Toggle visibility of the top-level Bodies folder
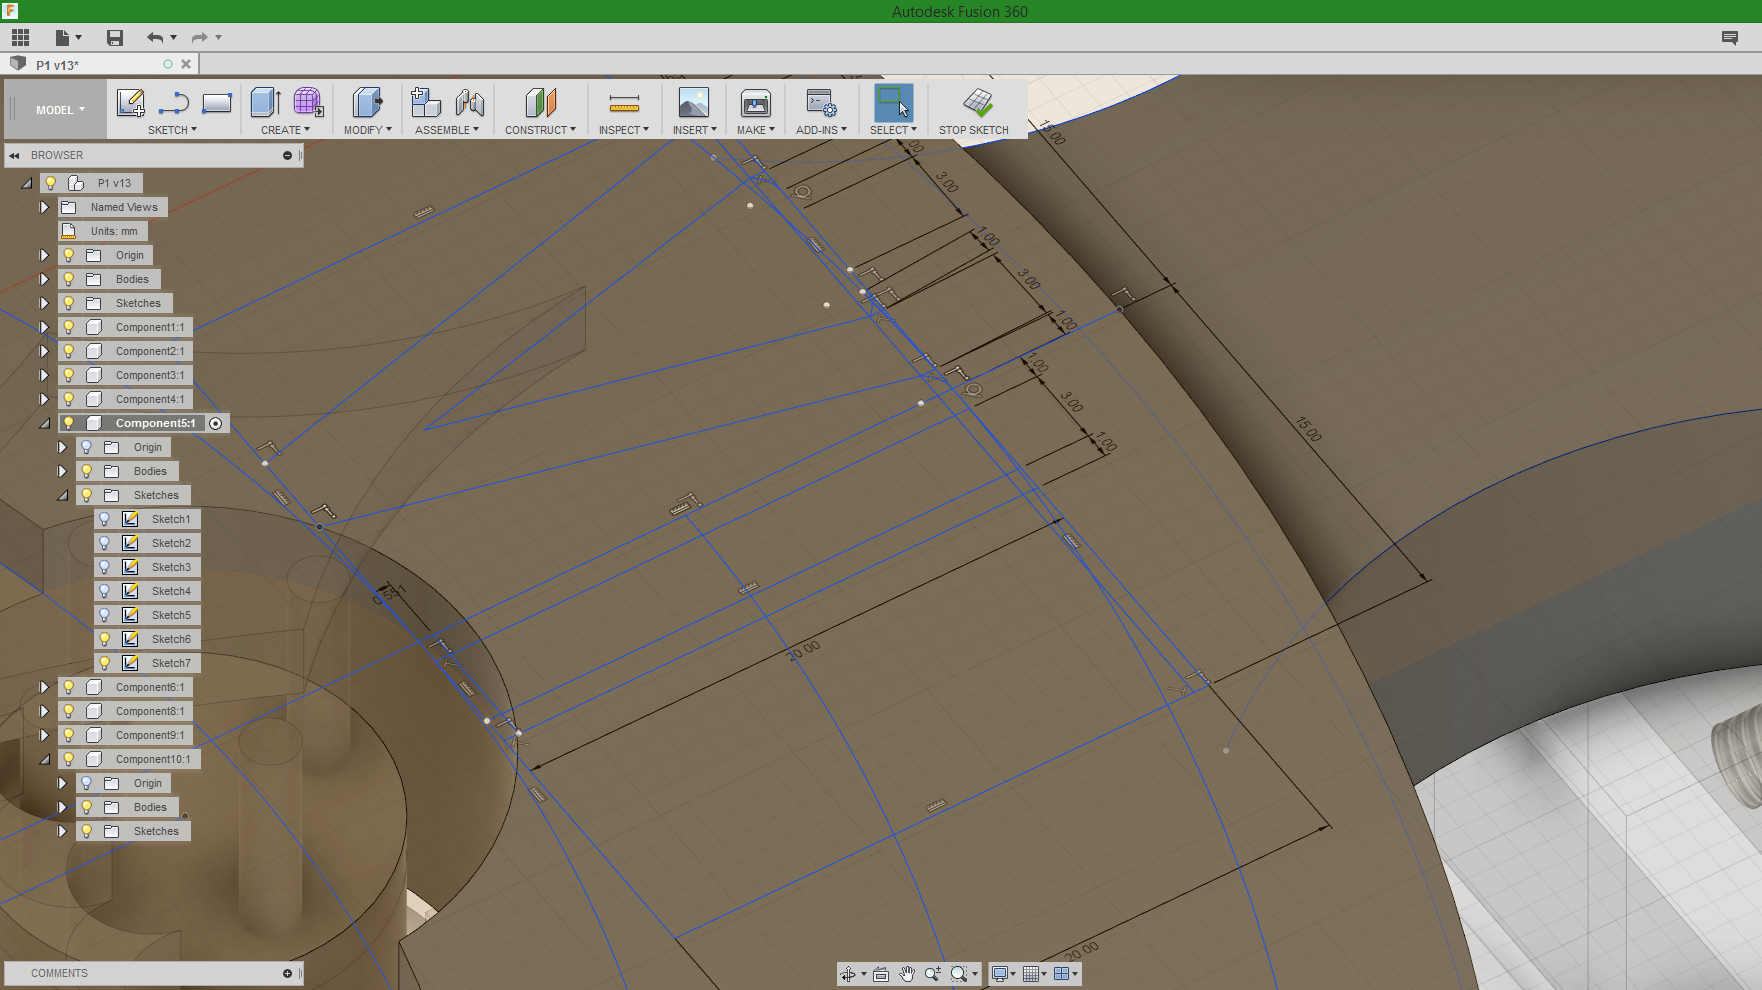Screen dimensions: 1762x990 (x=68, y=279)
